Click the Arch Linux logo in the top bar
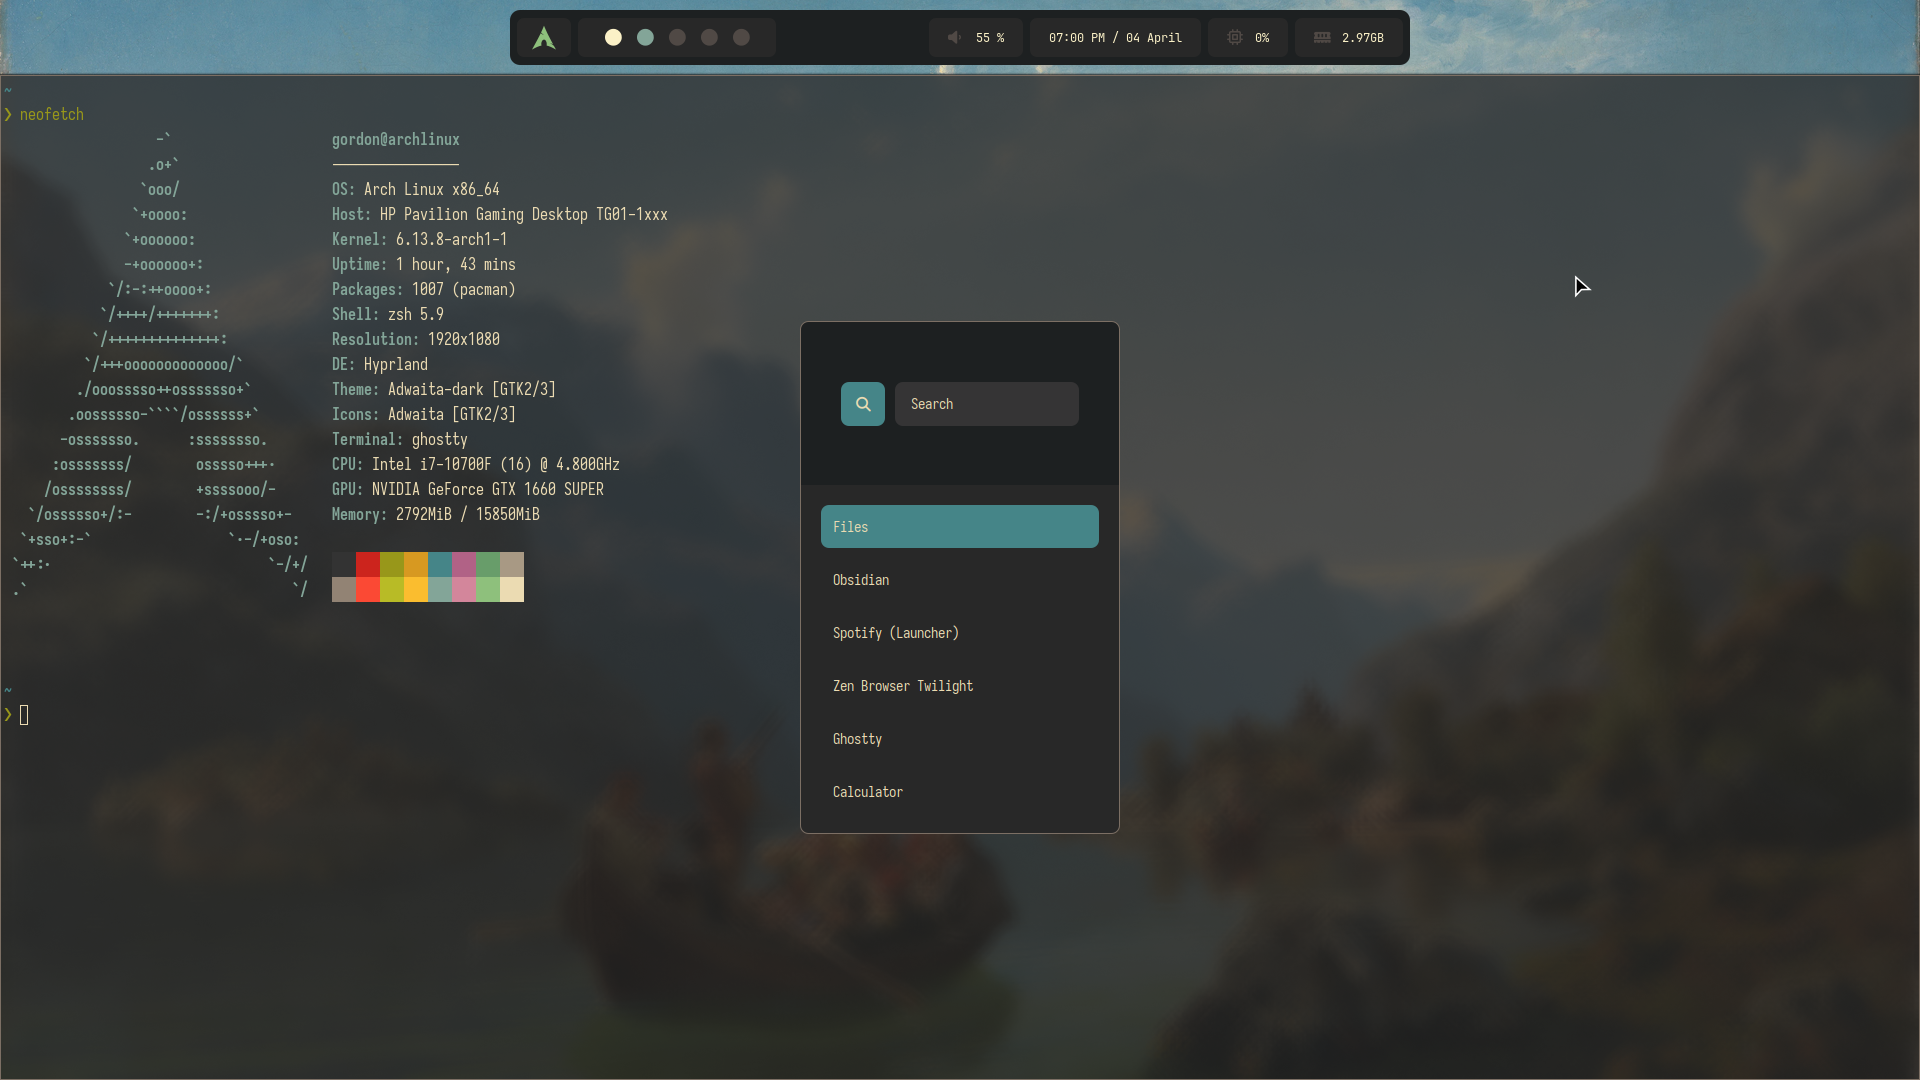Image resolution: width=1920 pixels, height=1080 pixels. (544, 38)
